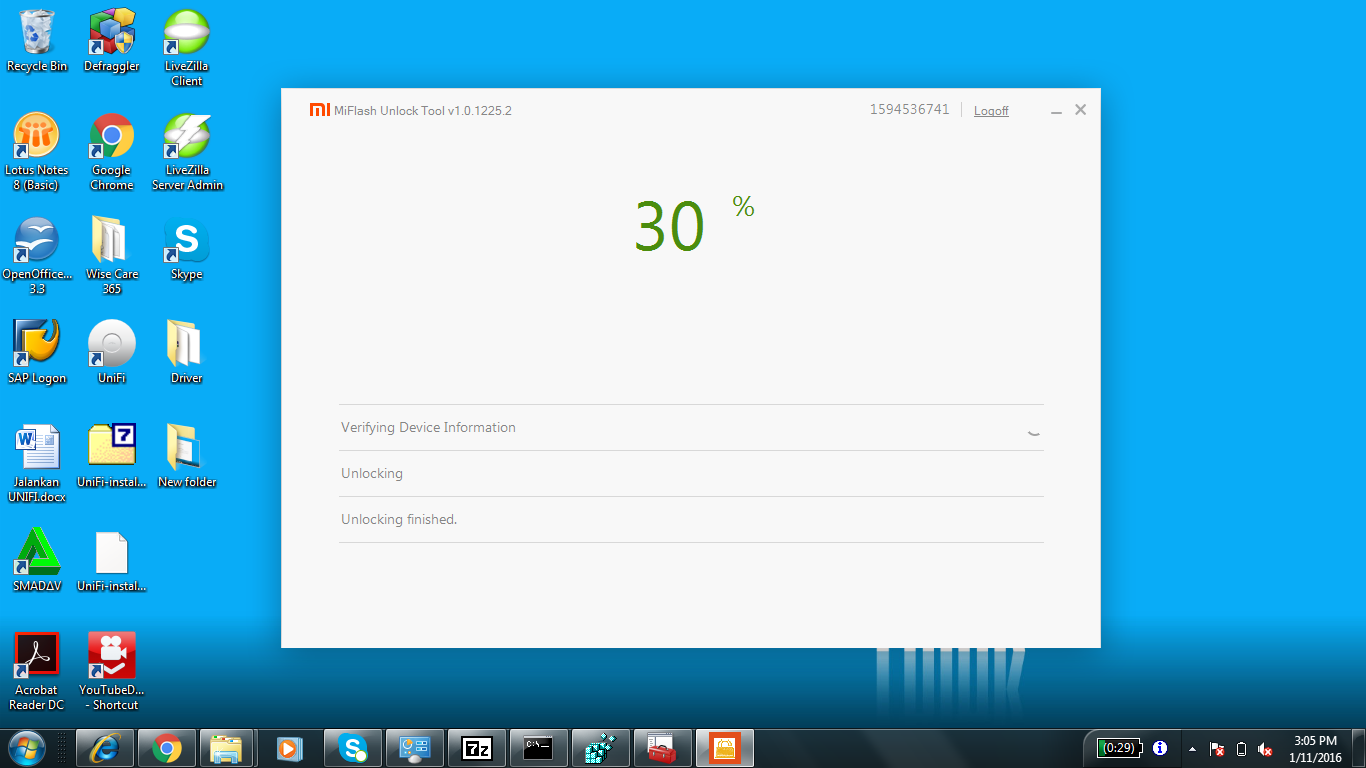Image resolution: width=1366 pixels, height=768 pixels.
Task: Open the LiveZilla Client shortcut
Action: 187,48
